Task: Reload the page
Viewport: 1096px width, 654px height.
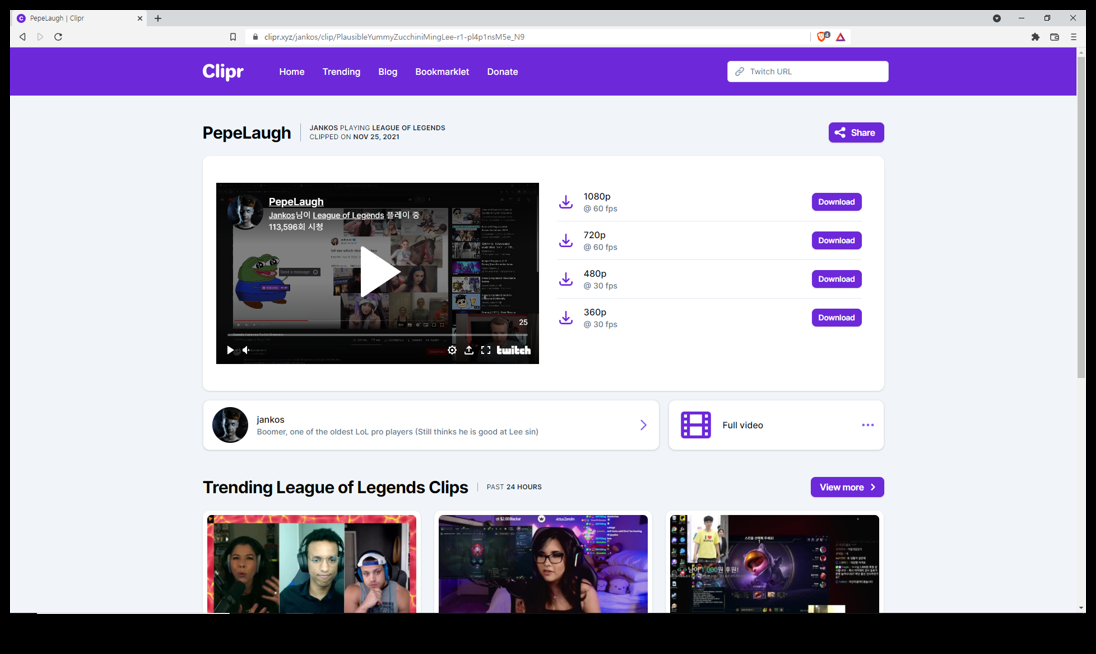Action: 58,37
